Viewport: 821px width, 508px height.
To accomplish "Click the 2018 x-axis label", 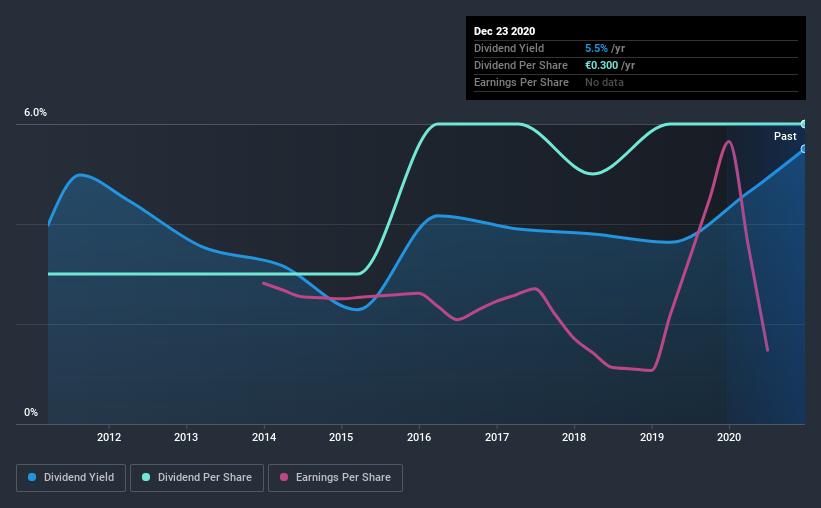I will pos(574,437).
